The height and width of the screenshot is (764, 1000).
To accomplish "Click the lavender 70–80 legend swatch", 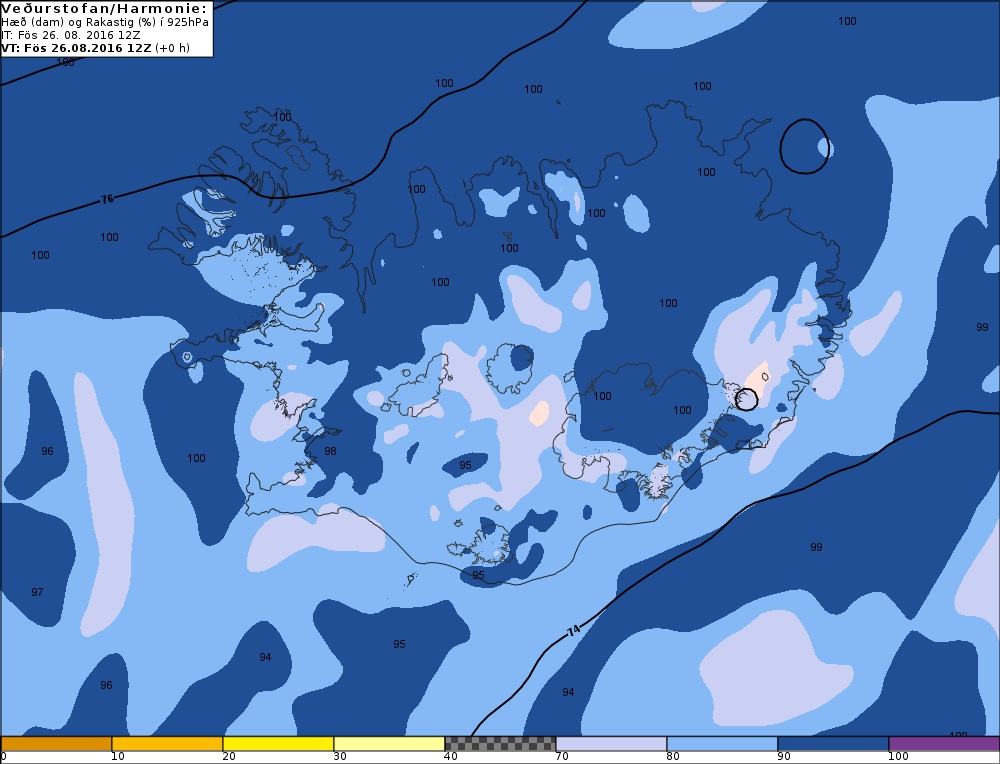I will (x=611, y=744).
